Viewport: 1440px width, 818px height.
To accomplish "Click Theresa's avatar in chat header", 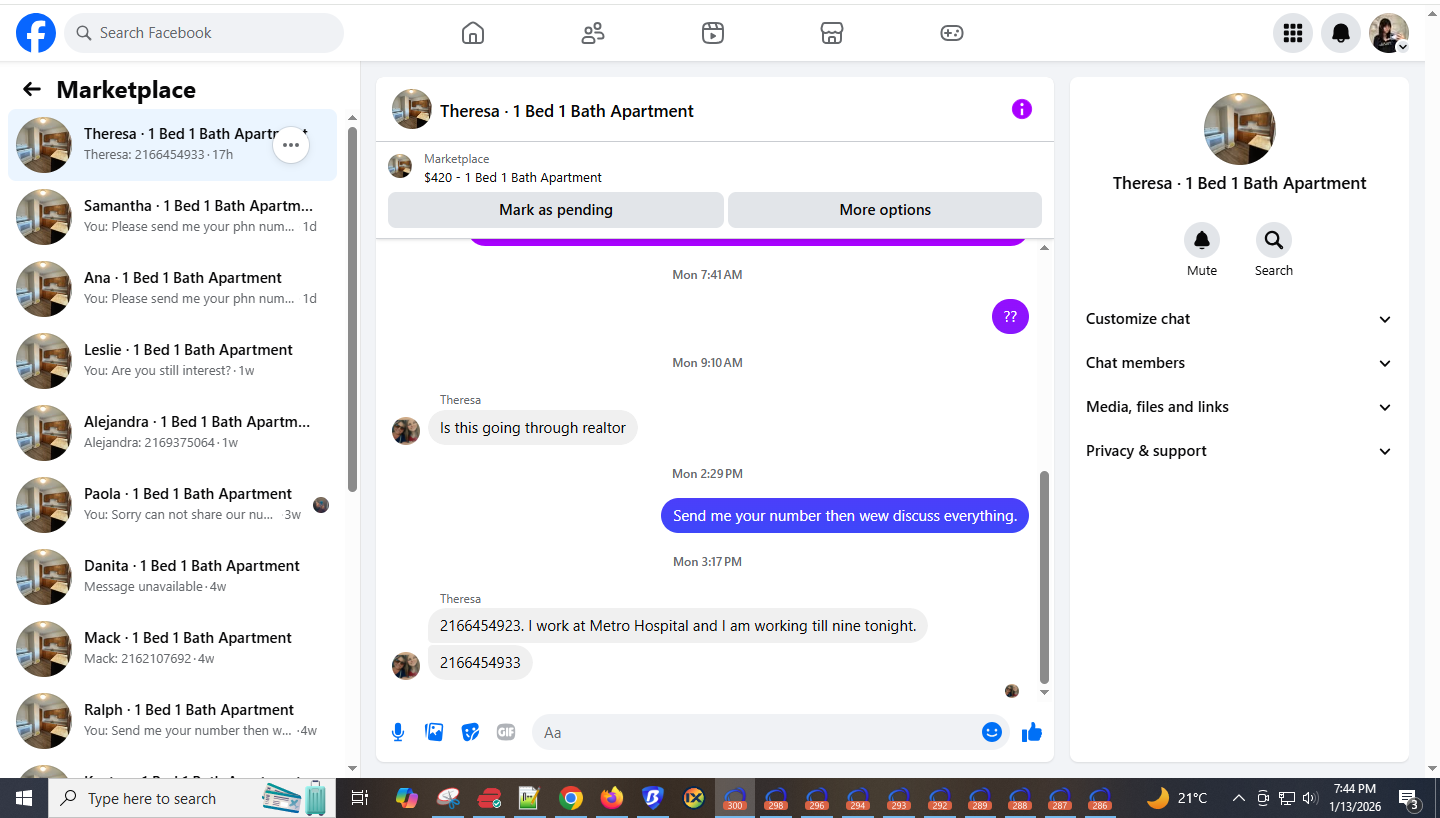I will coord(412,109).
